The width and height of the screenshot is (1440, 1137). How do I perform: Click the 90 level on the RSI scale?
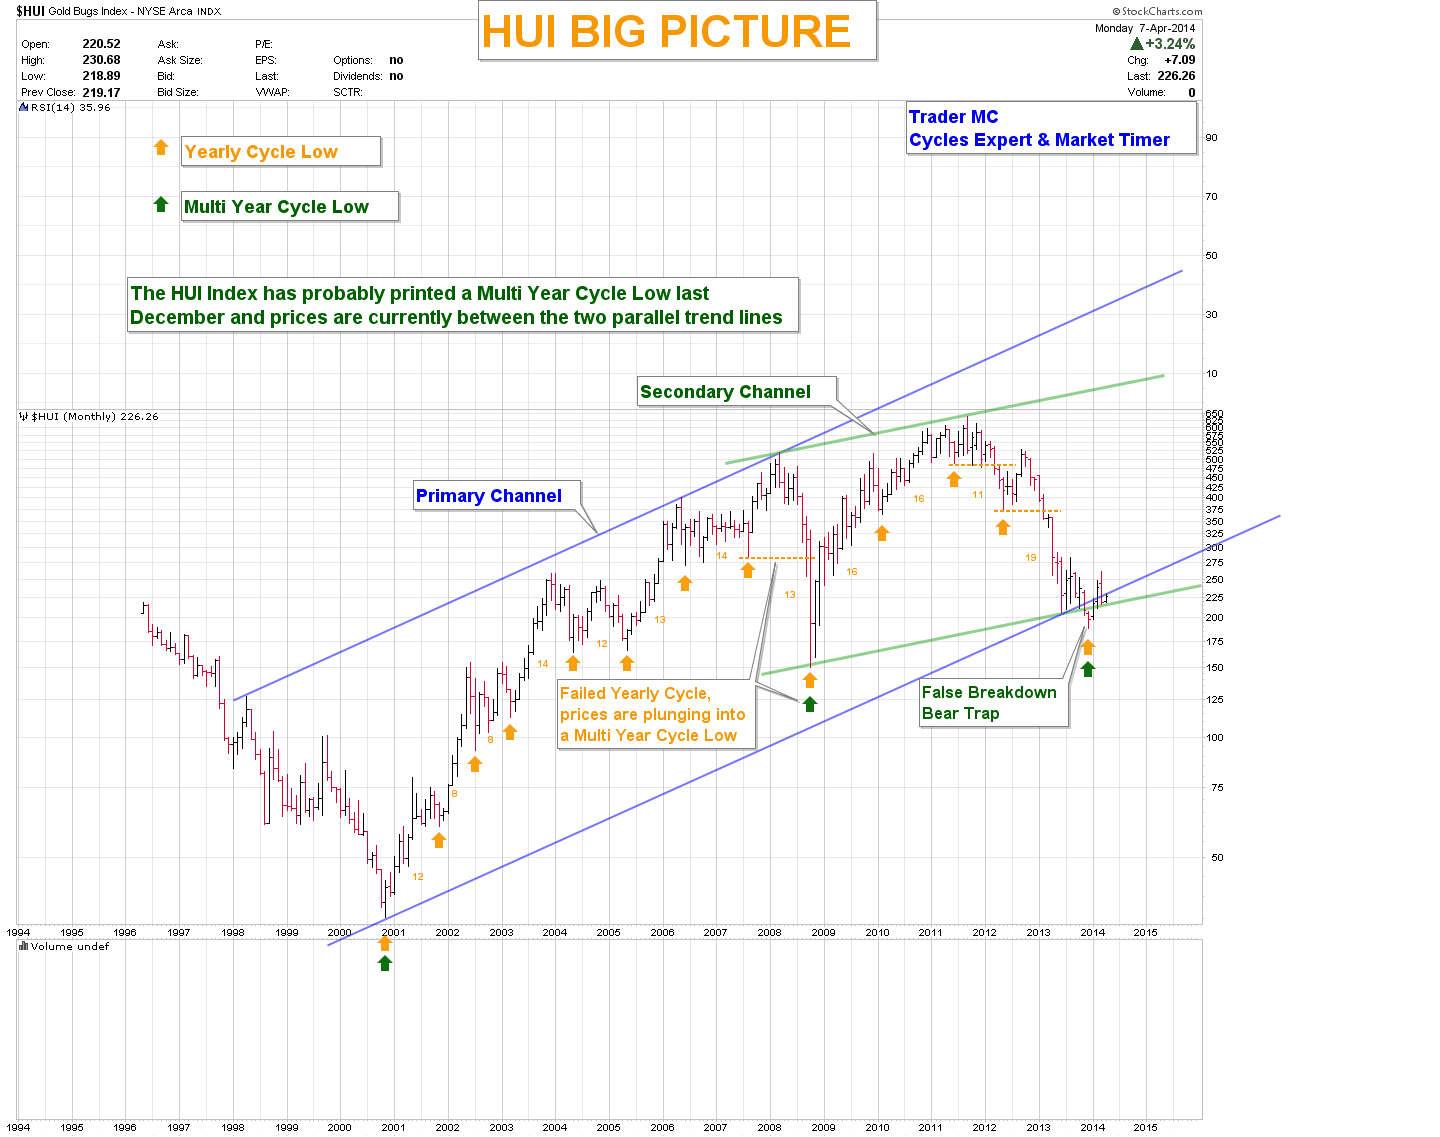(1211, 138)
